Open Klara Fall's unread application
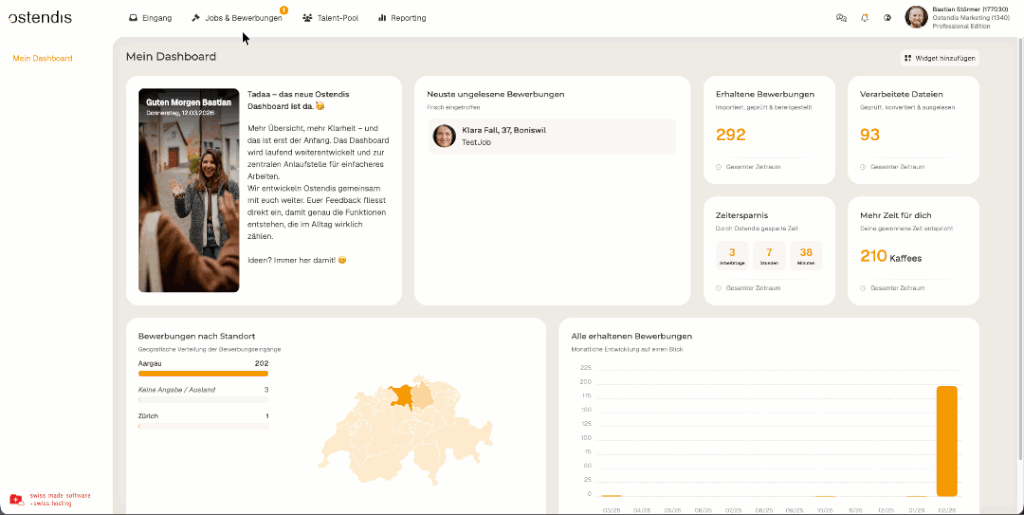This screenshot has height=515, width=1024. click(x=552, y=136)
